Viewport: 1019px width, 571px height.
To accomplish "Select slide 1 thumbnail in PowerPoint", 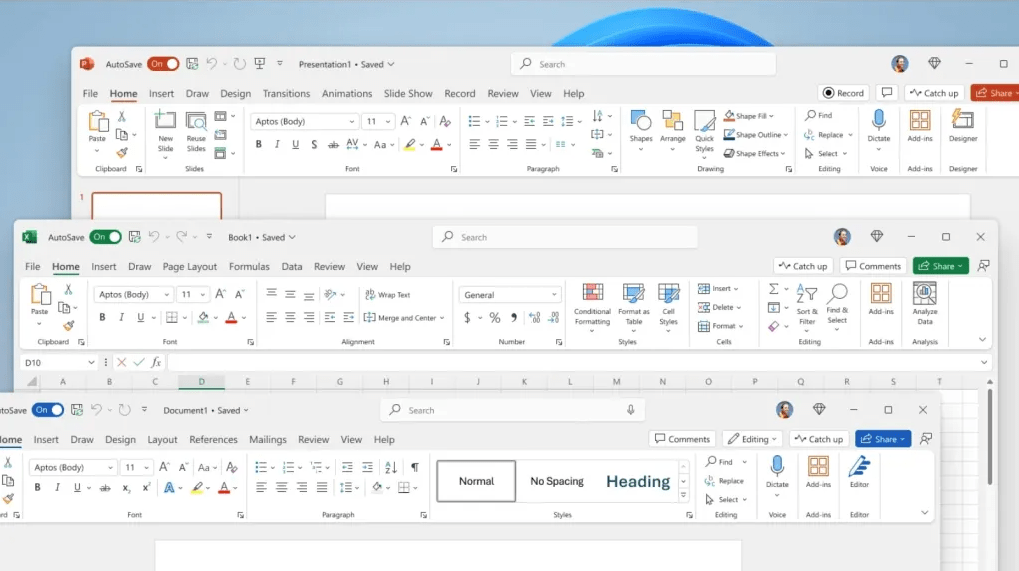I will 156,205.
